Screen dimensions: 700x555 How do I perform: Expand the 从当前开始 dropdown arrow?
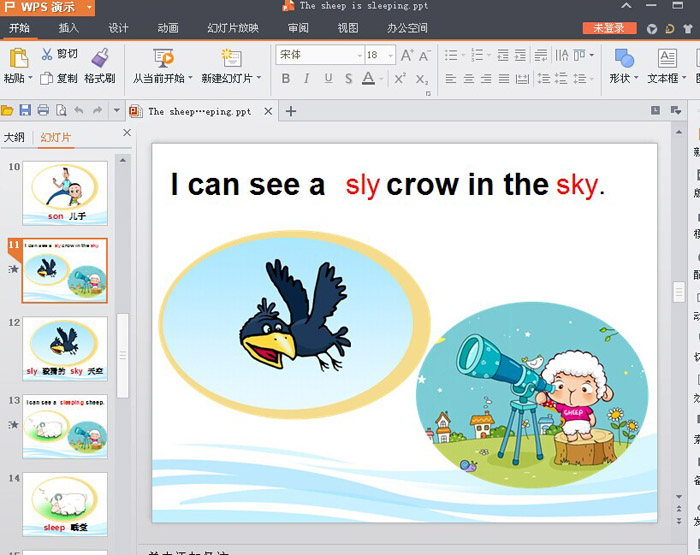pyautogui.click(x=190, y=78)
